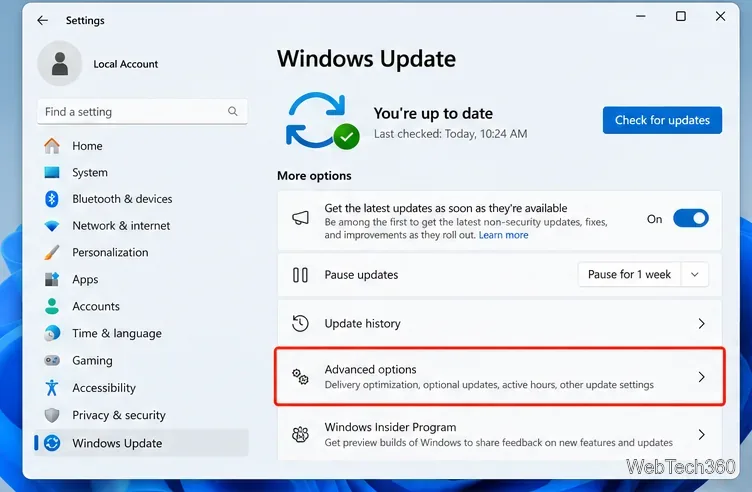Click the Last checked: Today, 10:24 AM text
This screenshot has width=752, height=492.
(x=450, y=134)
